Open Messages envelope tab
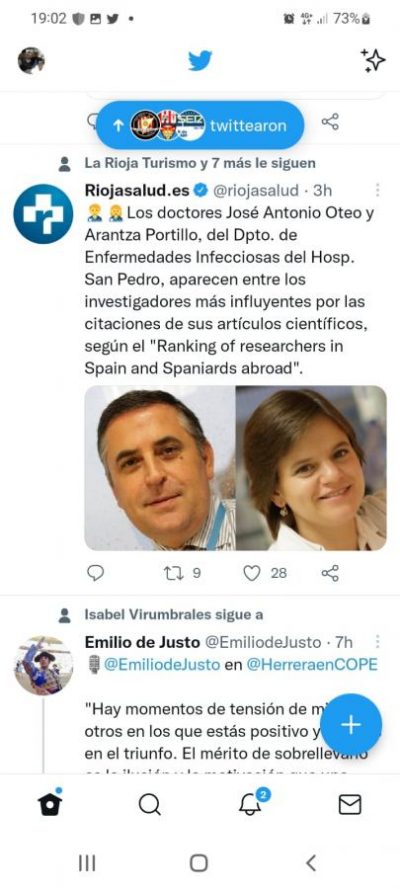 [x=350, y=804]
